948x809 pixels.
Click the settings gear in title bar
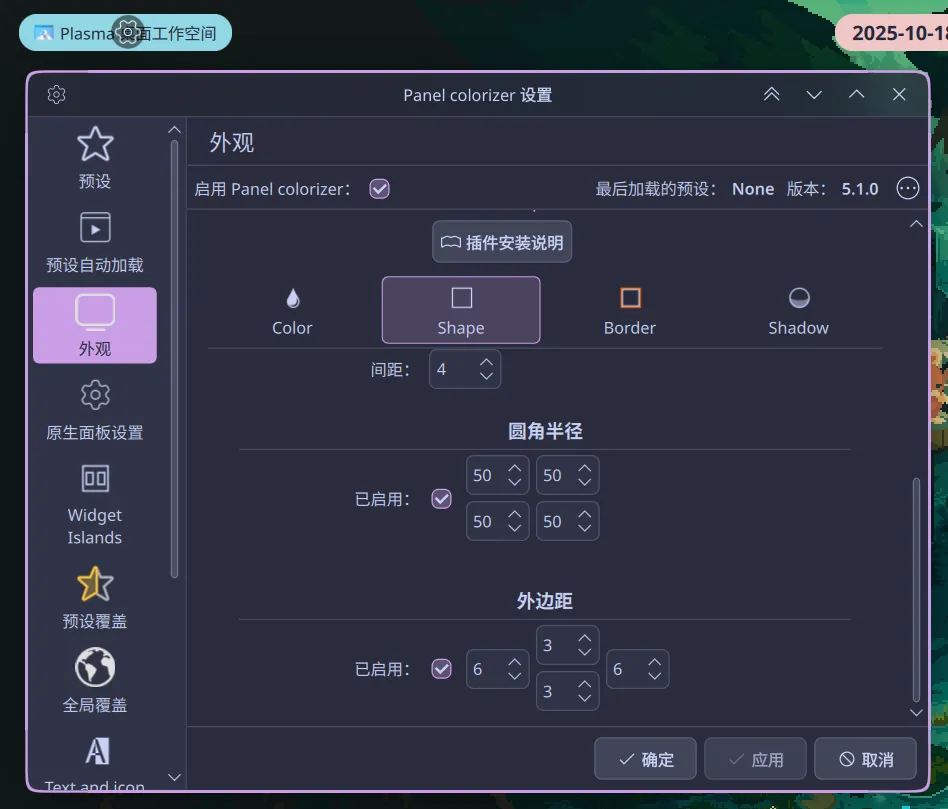(57, 95)
